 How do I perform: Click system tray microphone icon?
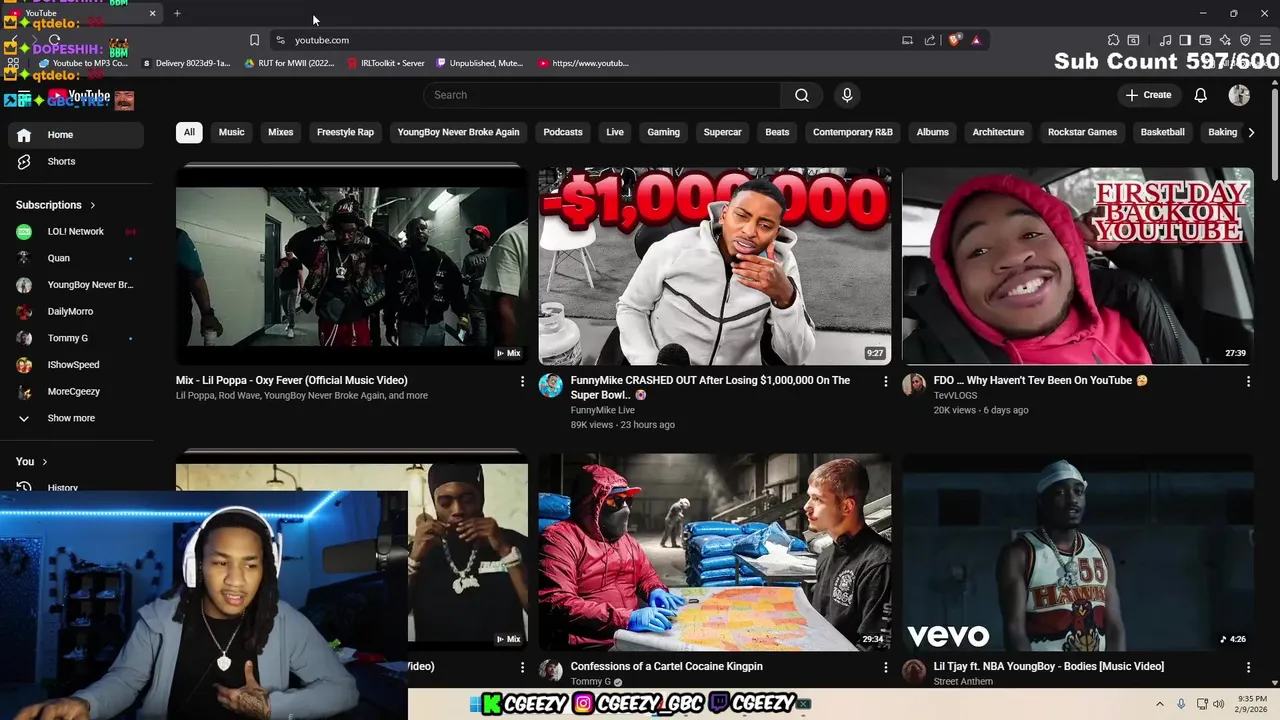pos(1181,704)
